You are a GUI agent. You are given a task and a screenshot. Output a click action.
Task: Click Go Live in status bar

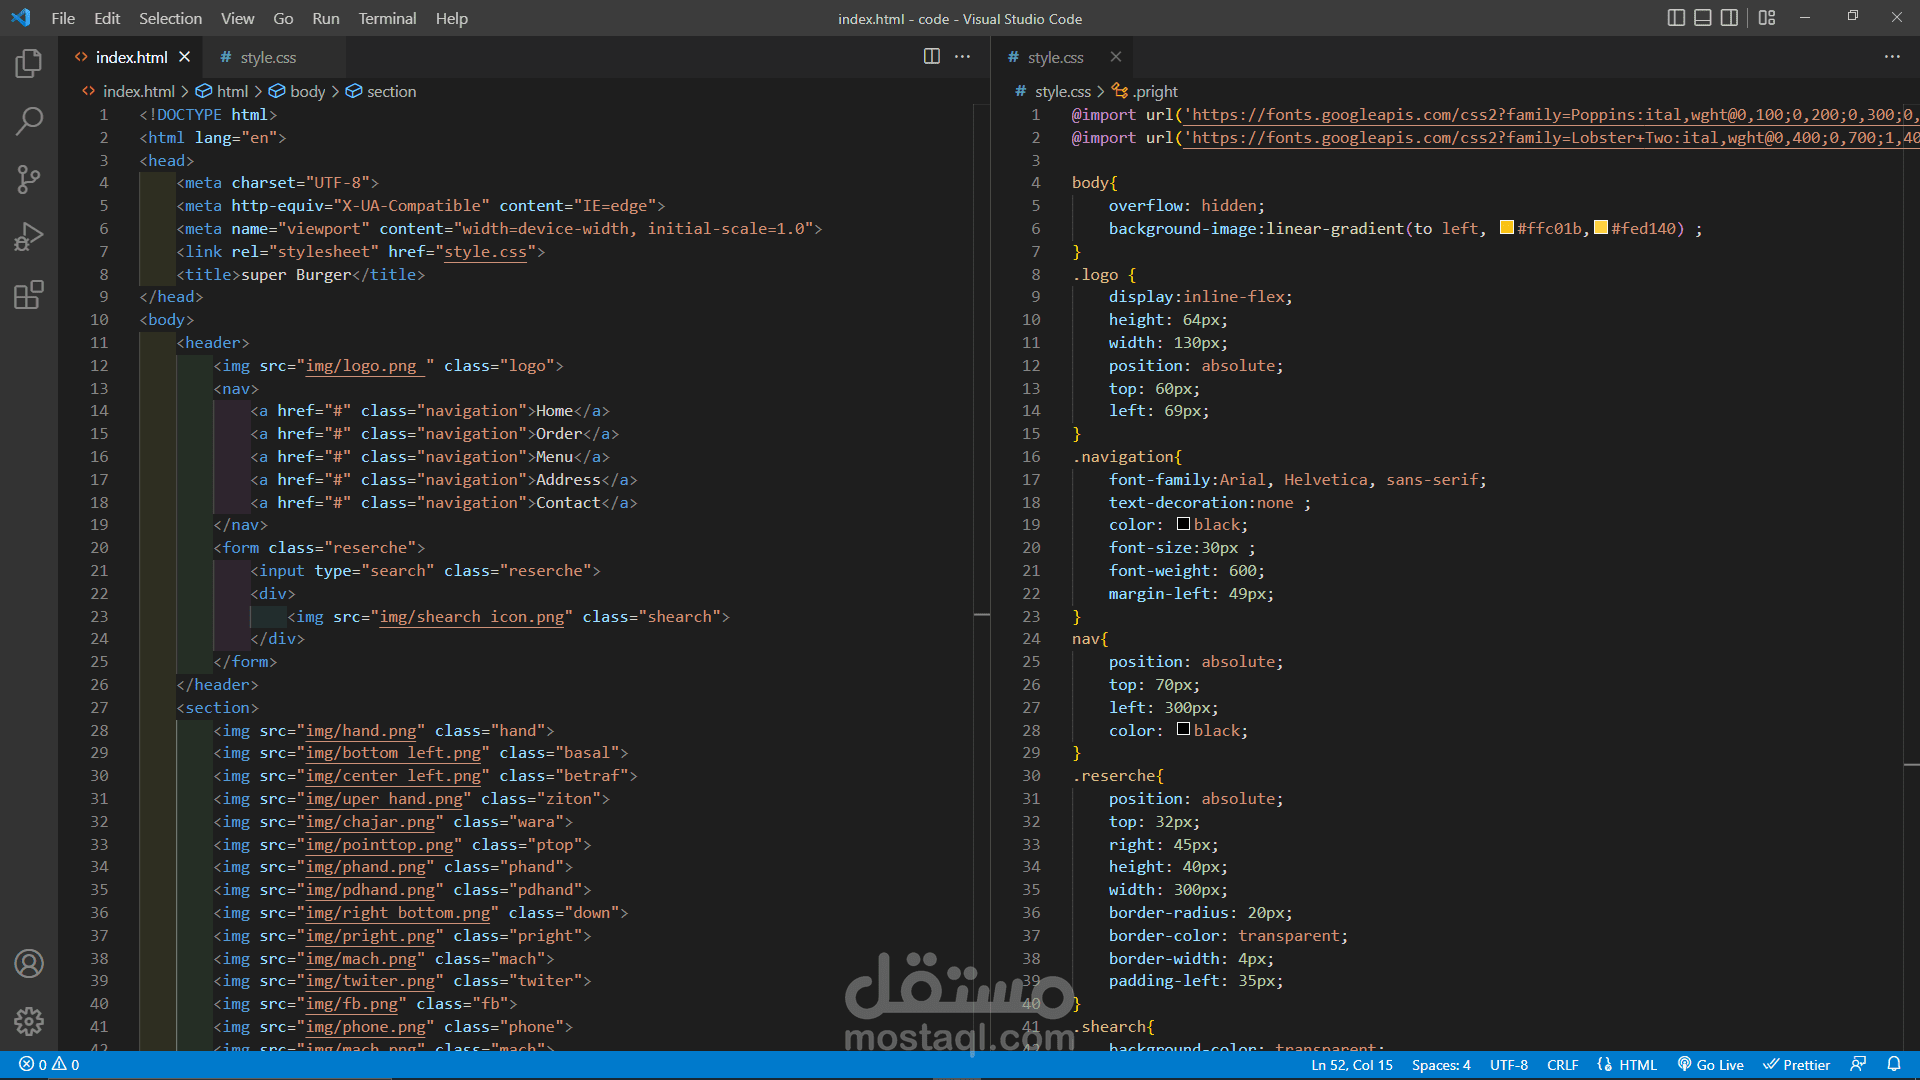[1711, 1065]
